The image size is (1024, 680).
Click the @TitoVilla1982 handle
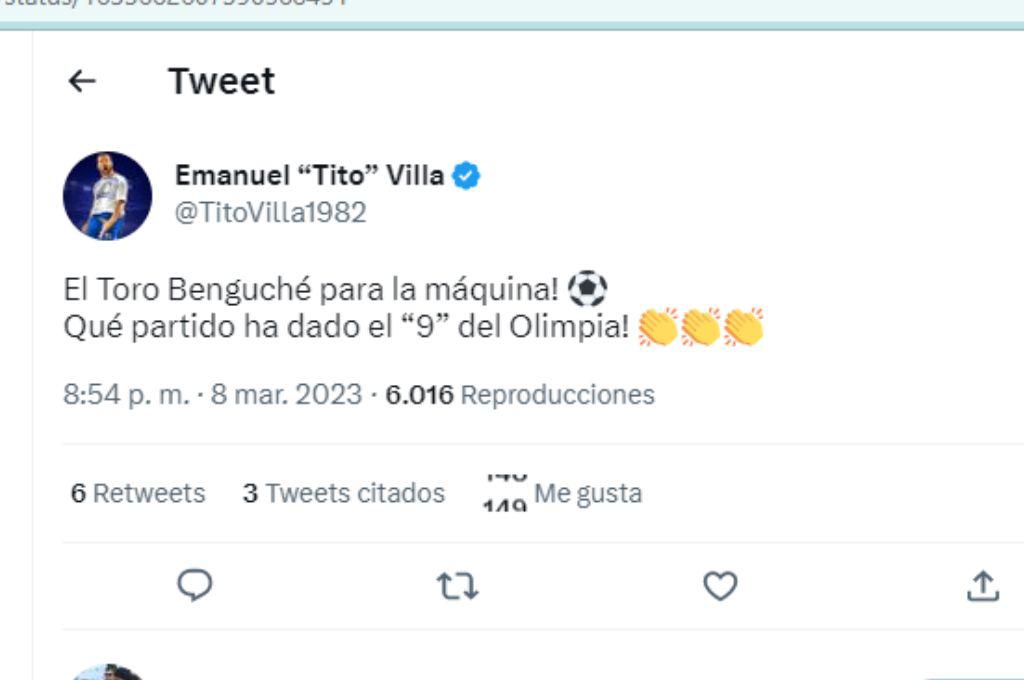tap(271, 212)
